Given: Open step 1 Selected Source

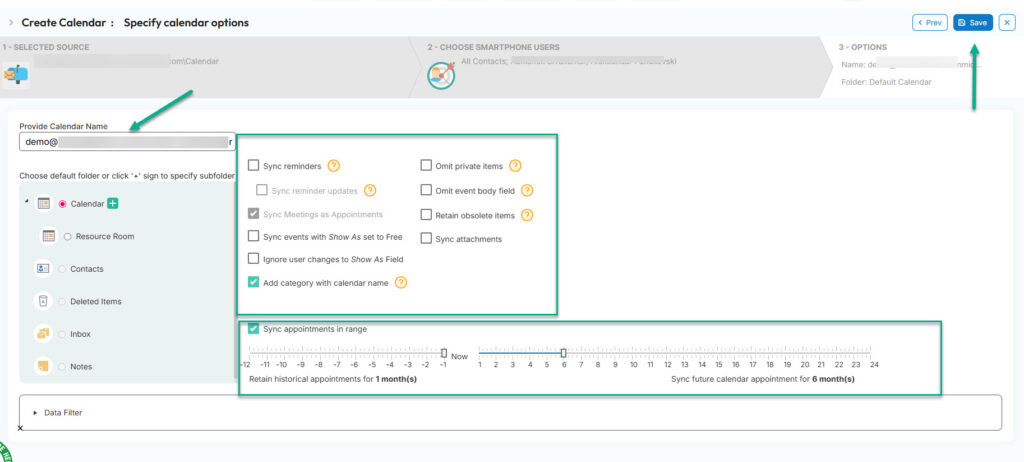Looking at the screenshot, I should click(x=46, y=47).
